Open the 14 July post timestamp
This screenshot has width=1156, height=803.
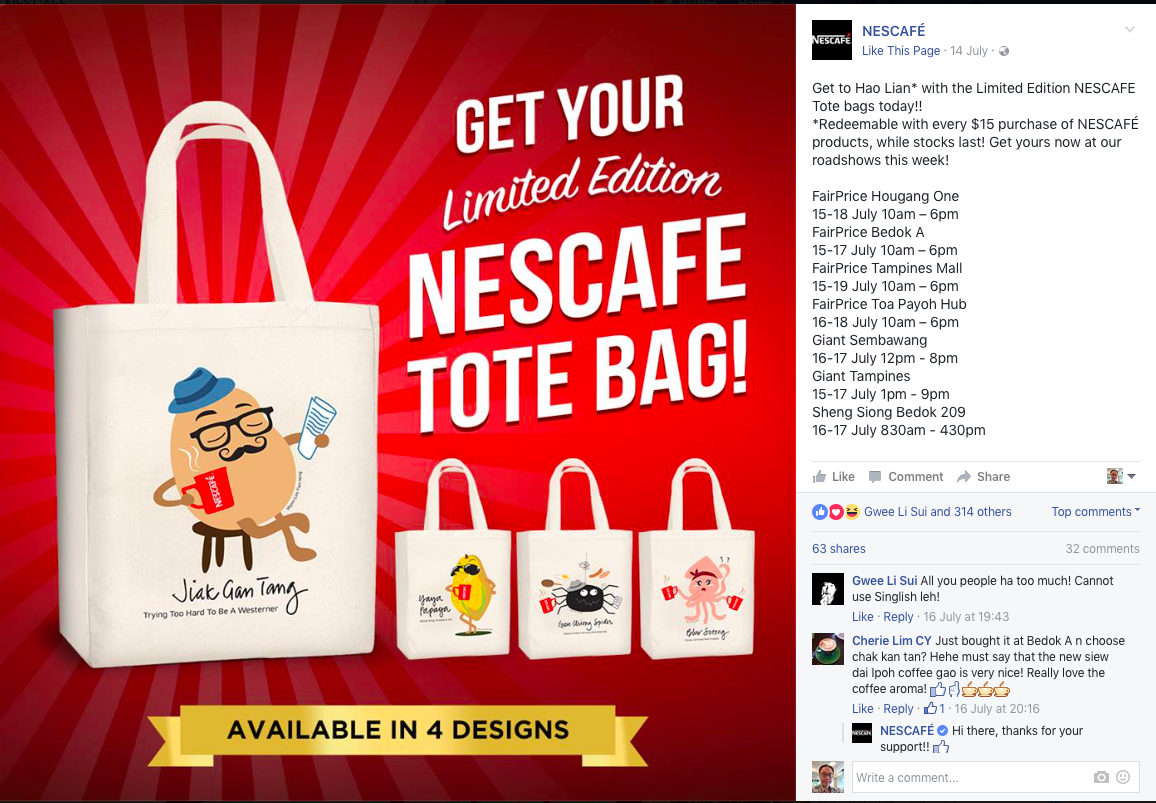[969, 51]
